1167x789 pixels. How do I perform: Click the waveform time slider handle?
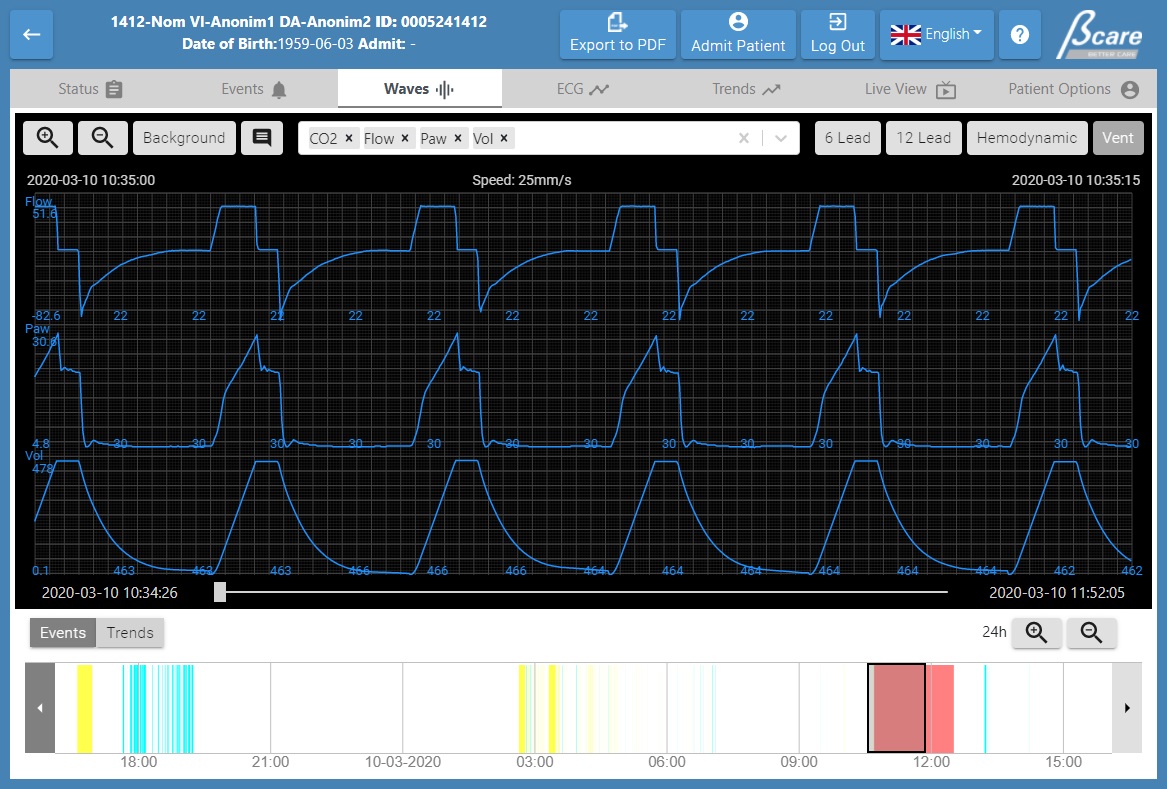click(220, 592)
